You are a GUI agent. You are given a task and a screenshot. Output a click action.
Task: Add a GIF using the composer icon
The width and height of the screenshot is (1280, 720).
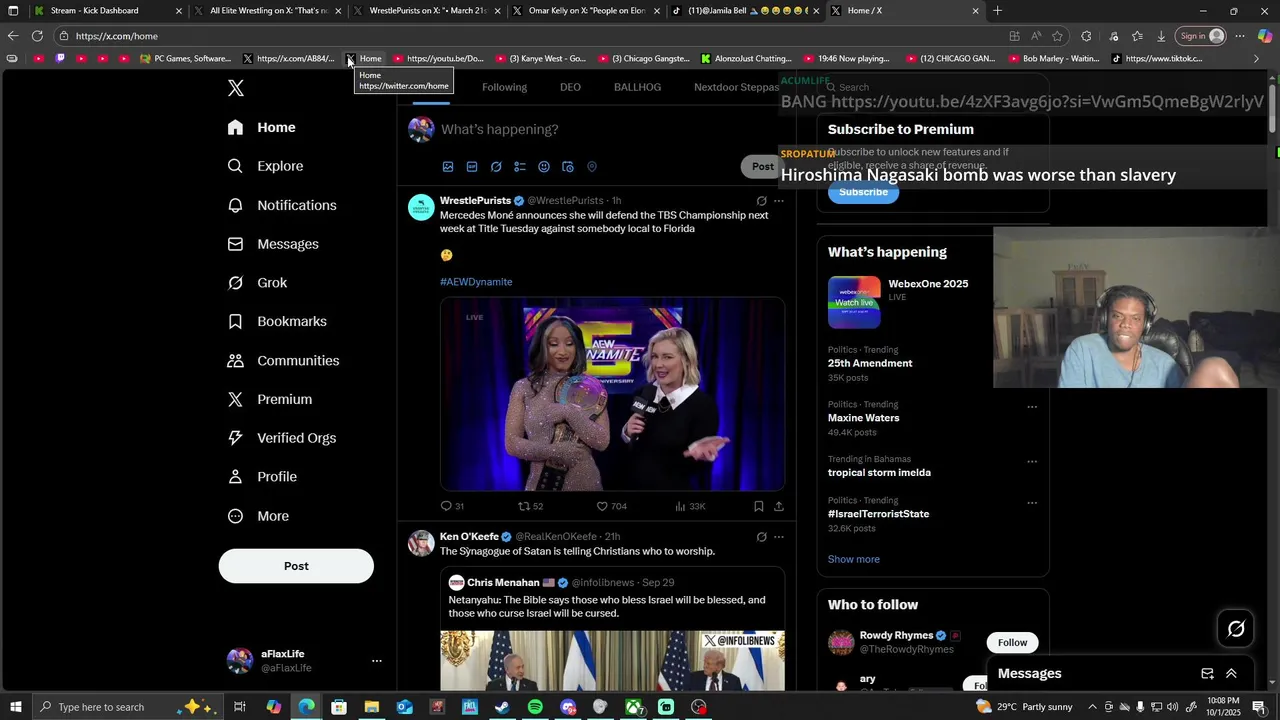click(472, 167)
